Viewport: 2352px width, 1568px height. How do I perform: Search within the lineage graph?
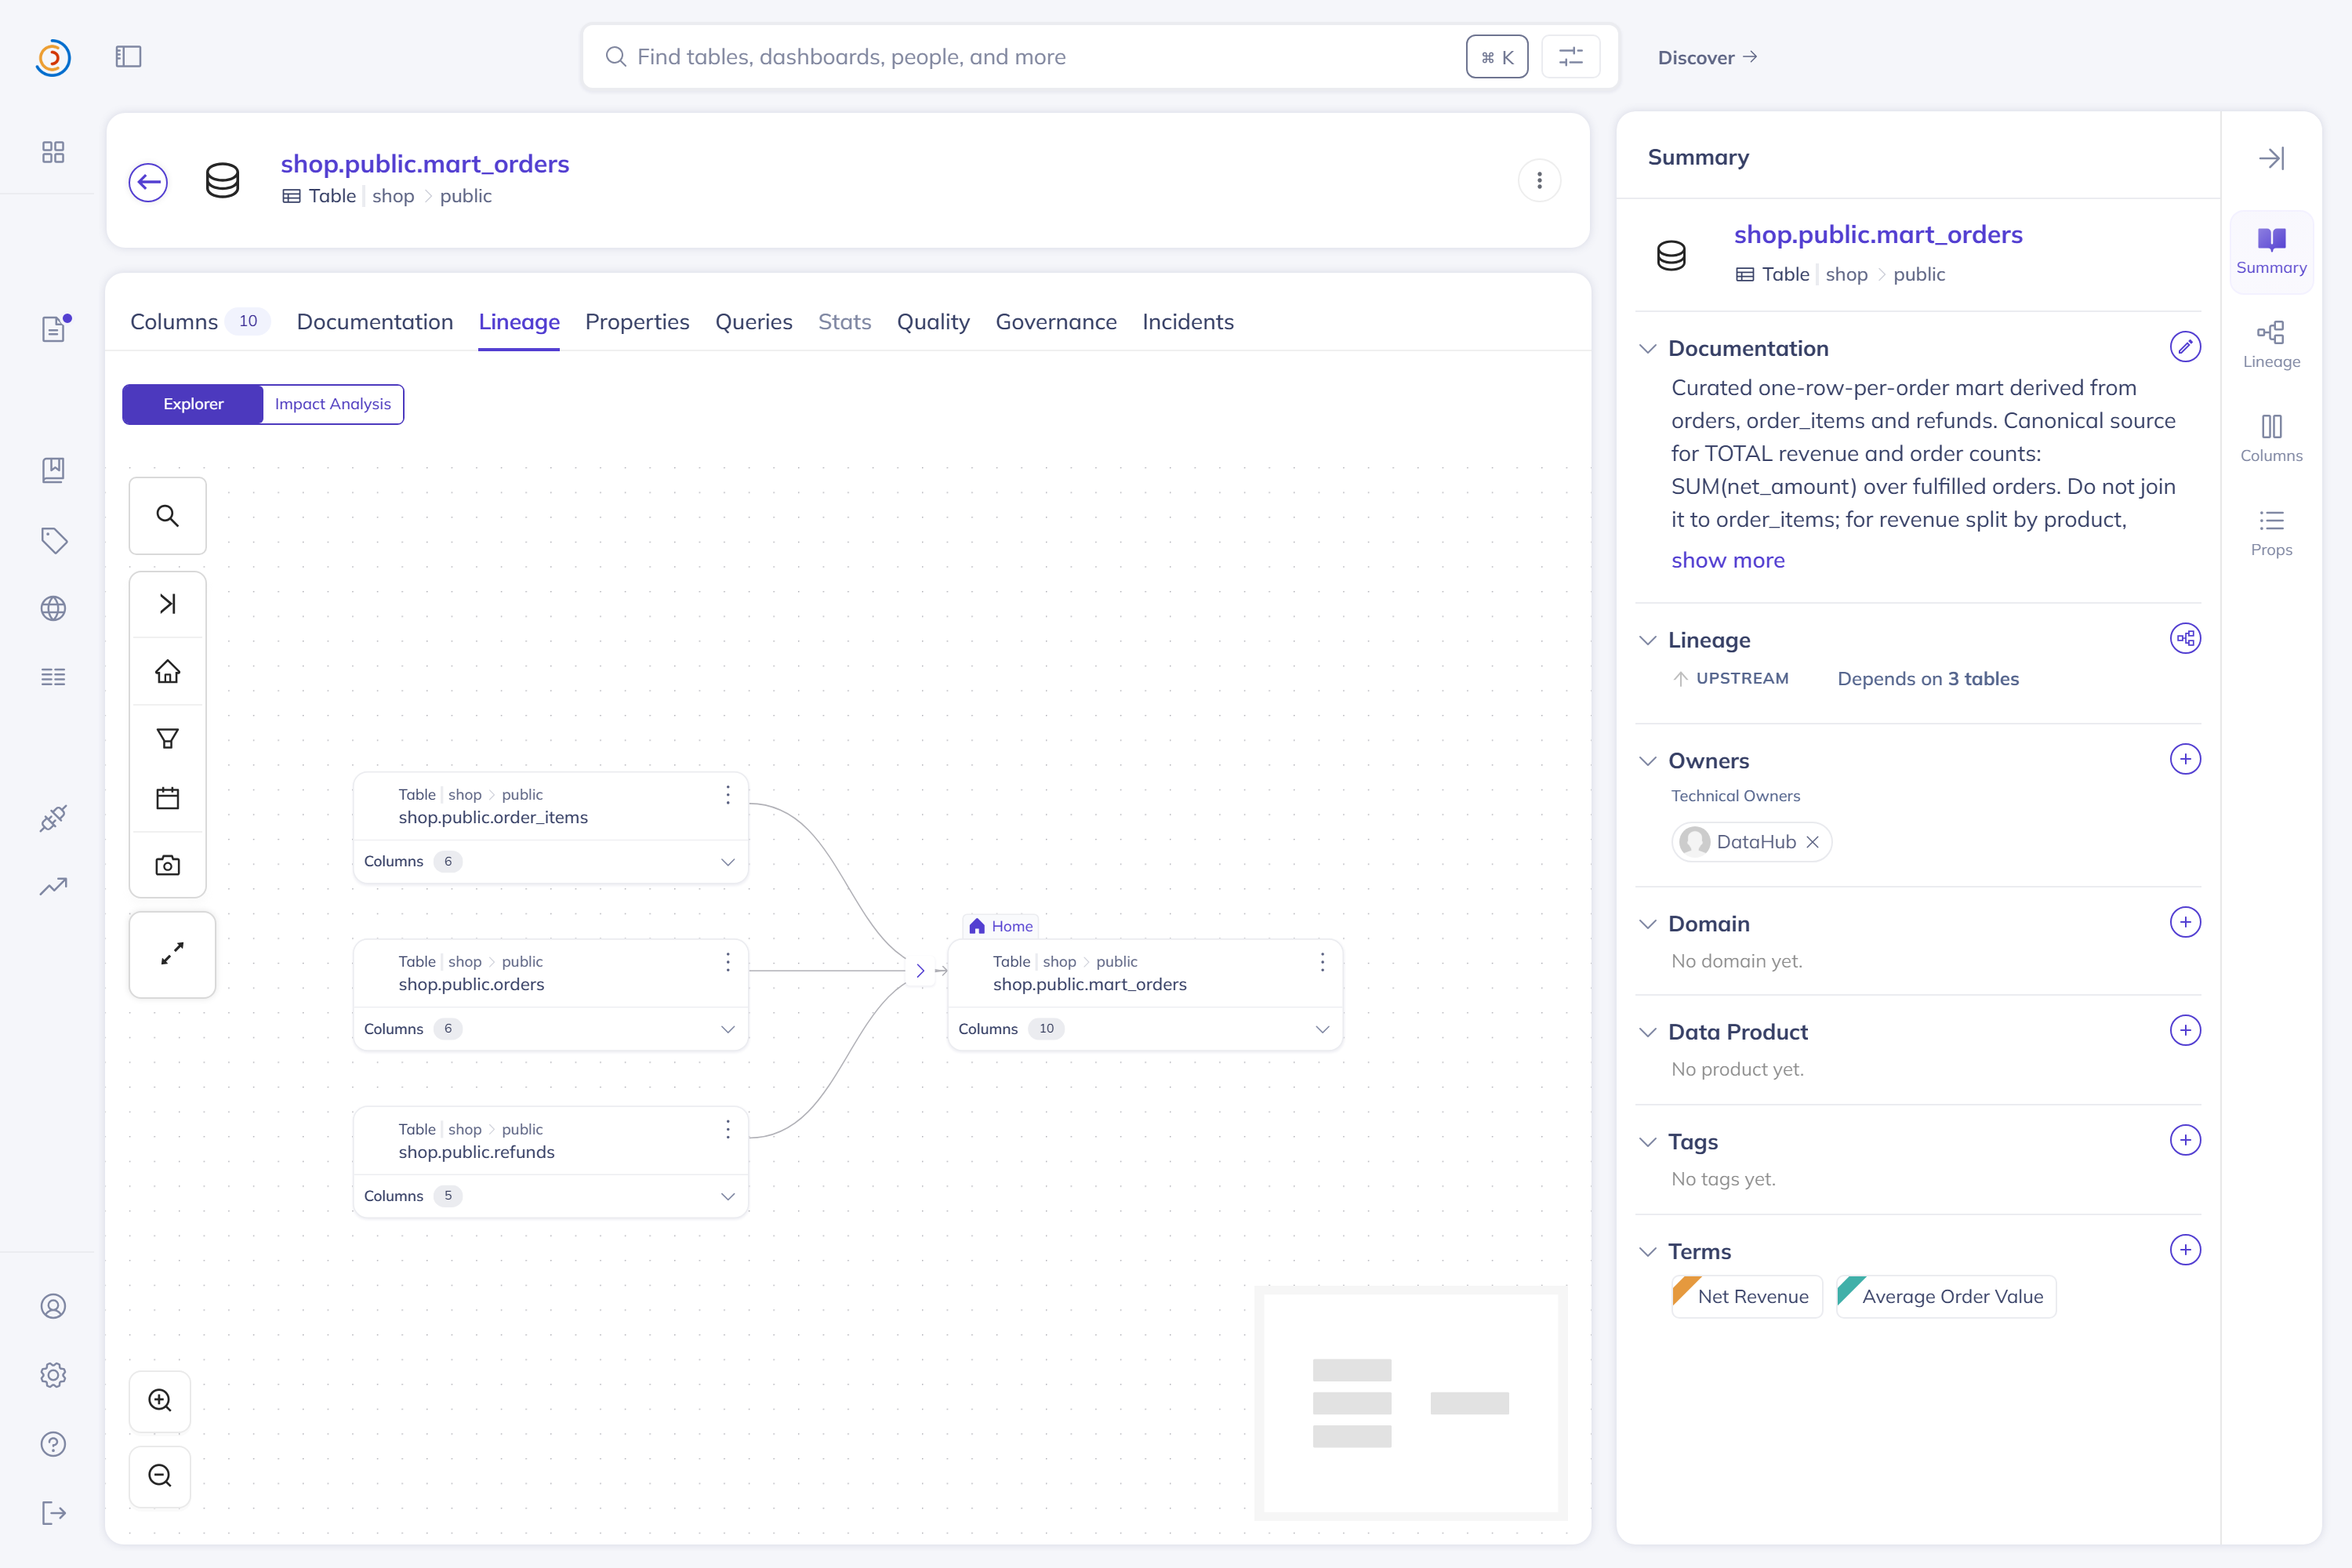click(x=168, y=516)
